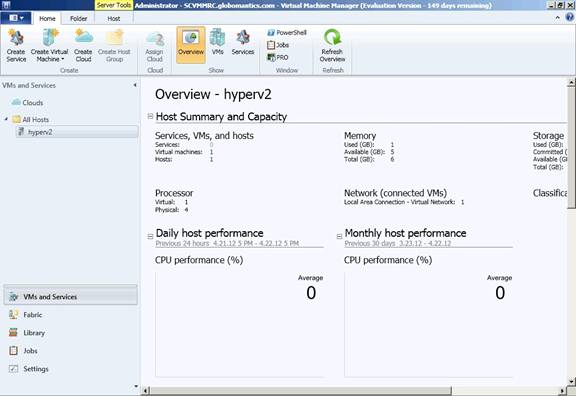Click the 'Physical:' processor label
The width and height of the screenshot is (576, 396).
click(167, 210)
